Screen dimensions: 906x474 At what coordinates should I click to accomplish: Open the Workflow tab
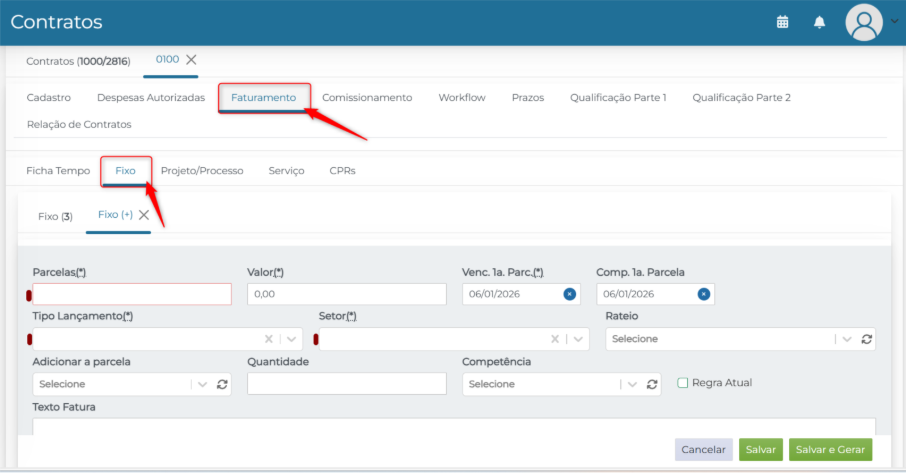point(462,98)
